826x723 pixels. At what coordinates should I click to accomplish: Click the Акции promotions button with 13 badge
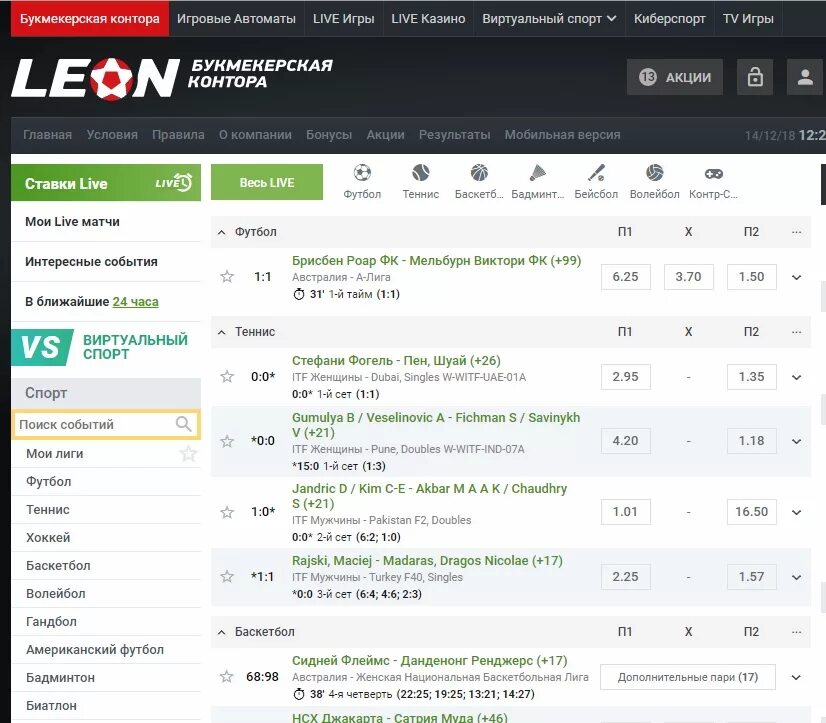675,77
